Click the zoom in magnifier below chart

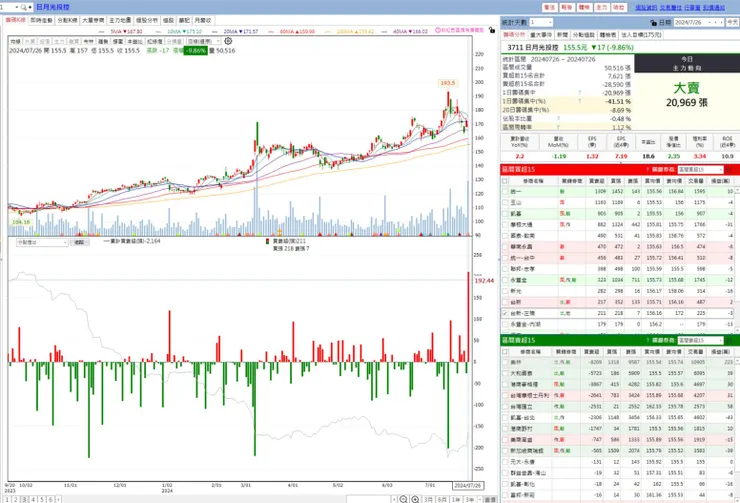click(x=415, y=499)
